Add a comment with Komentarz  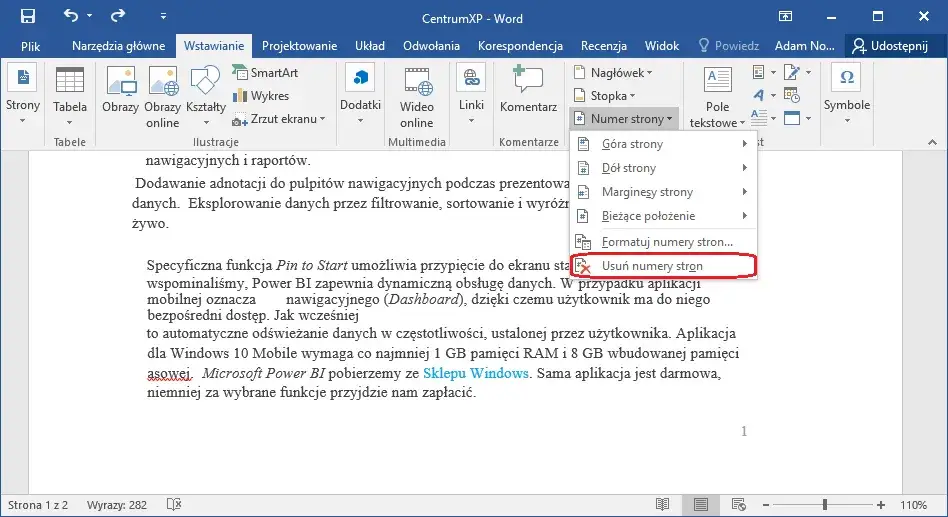coord(528,91)
